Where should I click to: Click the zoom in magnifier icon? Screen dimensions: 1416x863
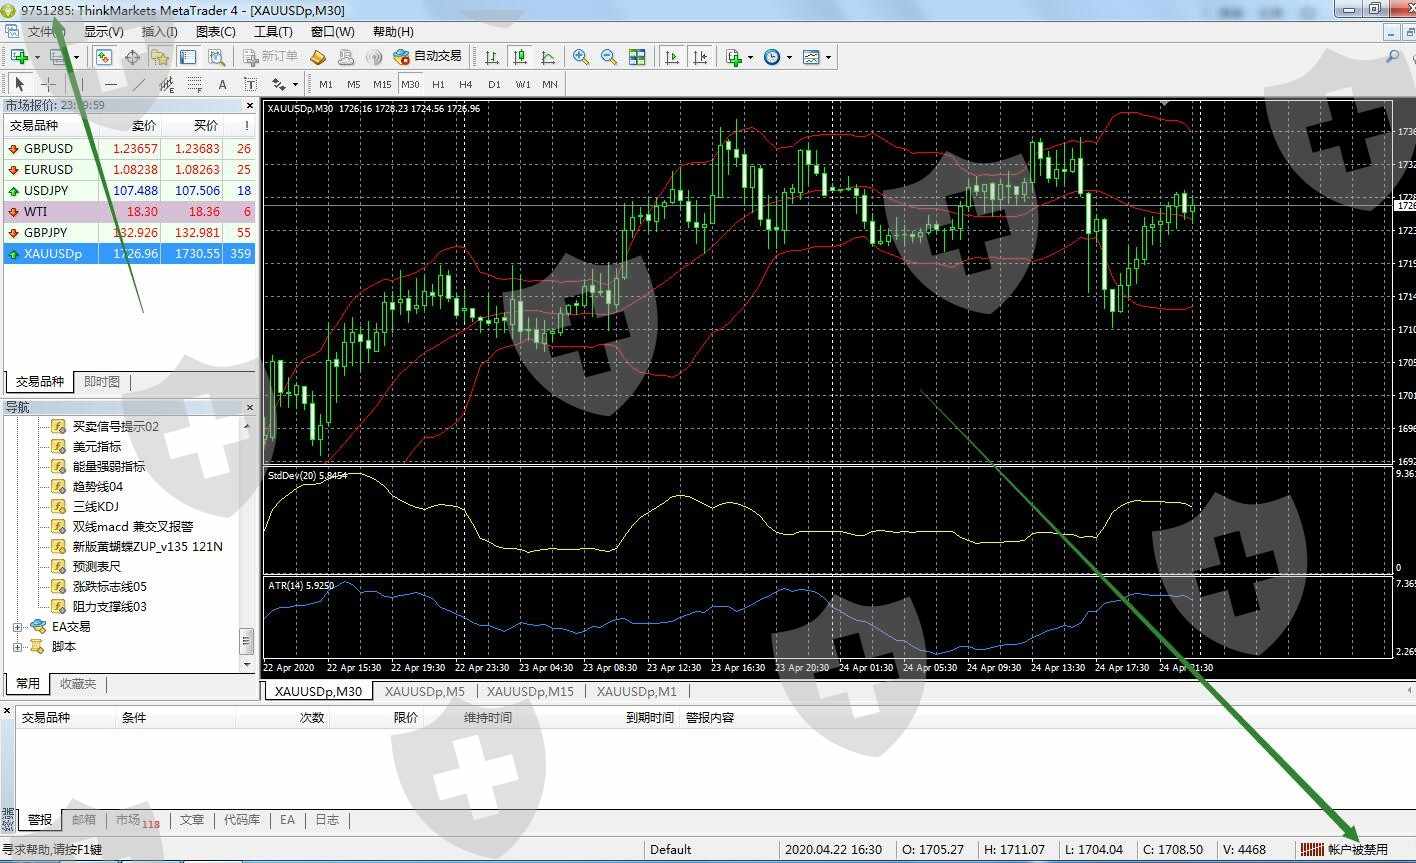(580, 57)
